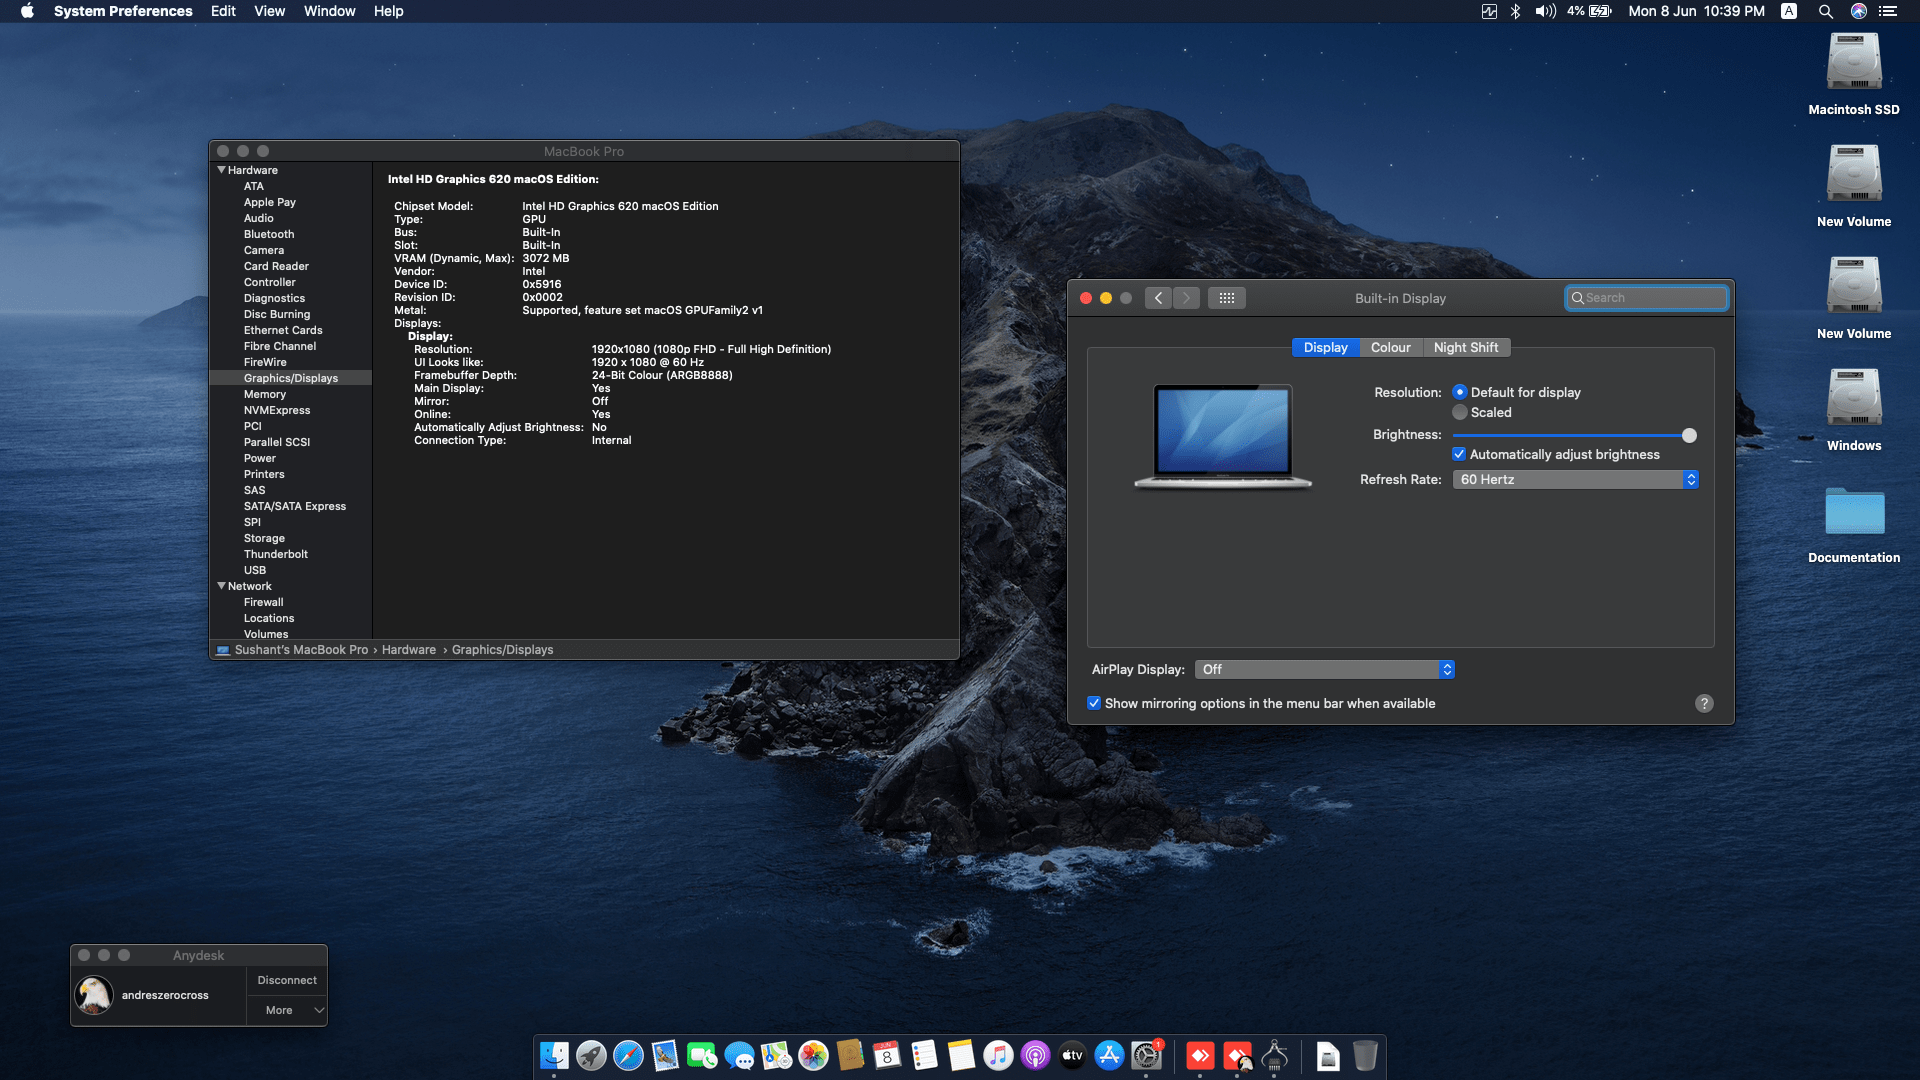Open the Trash in the dock
The width and height of the screenshot is (1920, 1080).
(1365, 1055)
